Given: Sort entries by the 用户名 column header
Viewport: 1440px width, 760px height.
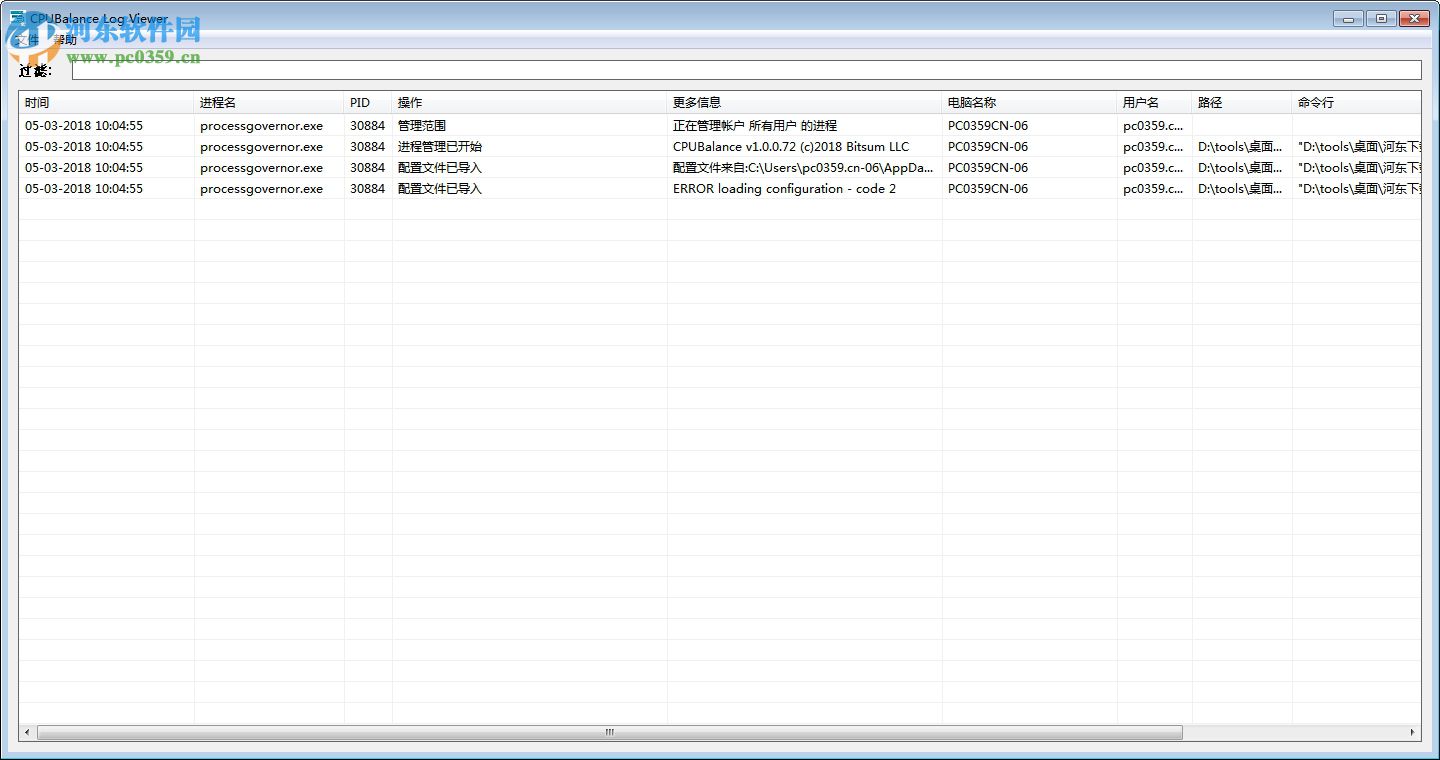Looking at the screenshot, I should point(1140,102).
